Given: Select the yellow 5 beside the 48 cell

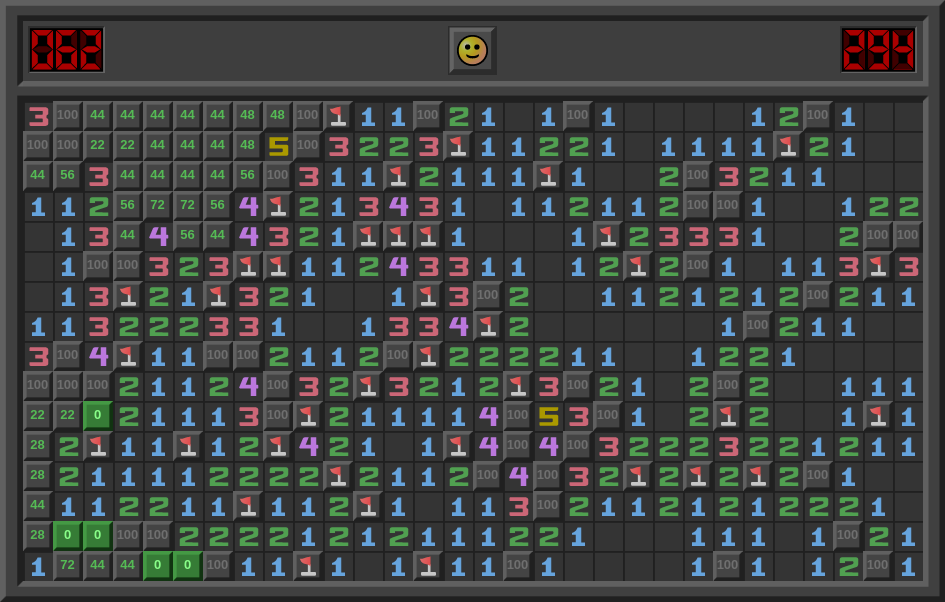Looking at the screenshot, I should coord(278,146).
